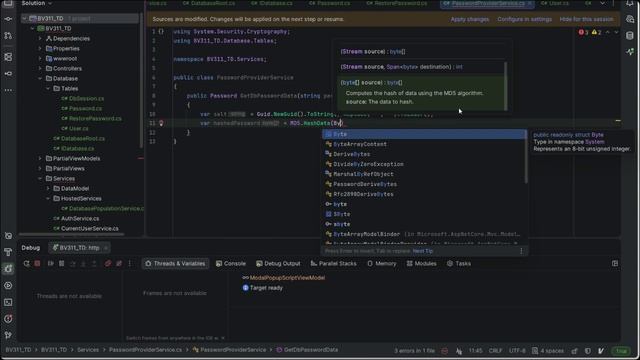Open AuthService.cs in solution tree
640x360 pixels.
tap(80, 218)
